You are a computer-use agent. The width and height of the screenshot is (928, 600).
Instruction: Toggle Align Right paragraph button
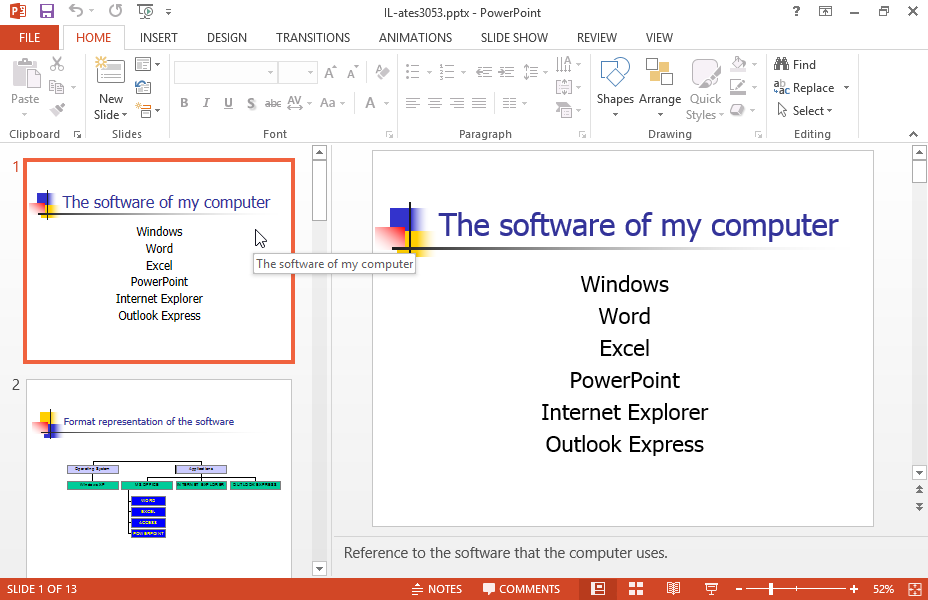pyautogui.click(x=457, y=103)
